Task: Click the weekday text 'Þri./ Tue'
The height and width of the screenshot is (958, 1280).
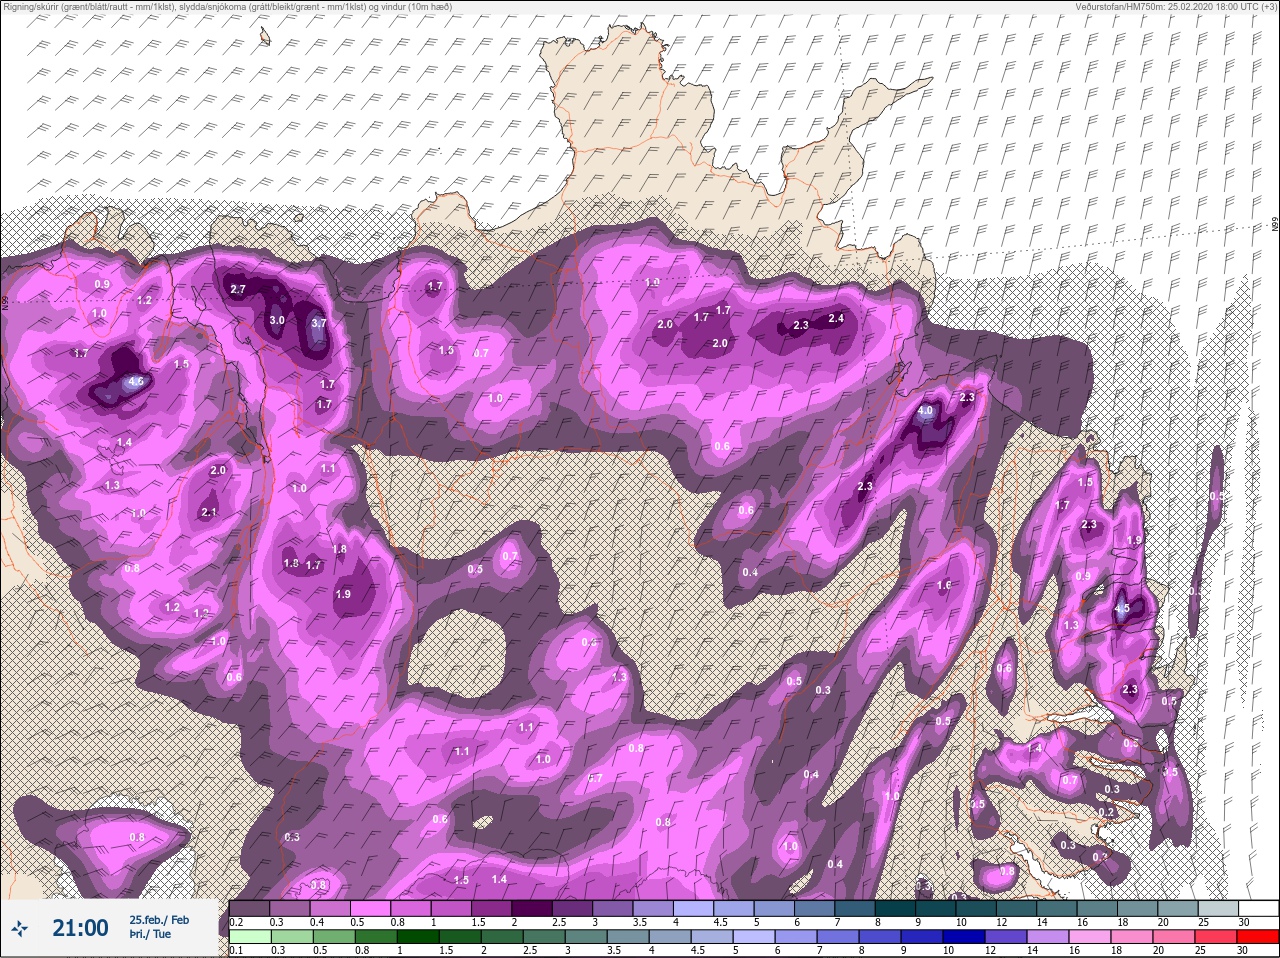Action: (150, 934)
